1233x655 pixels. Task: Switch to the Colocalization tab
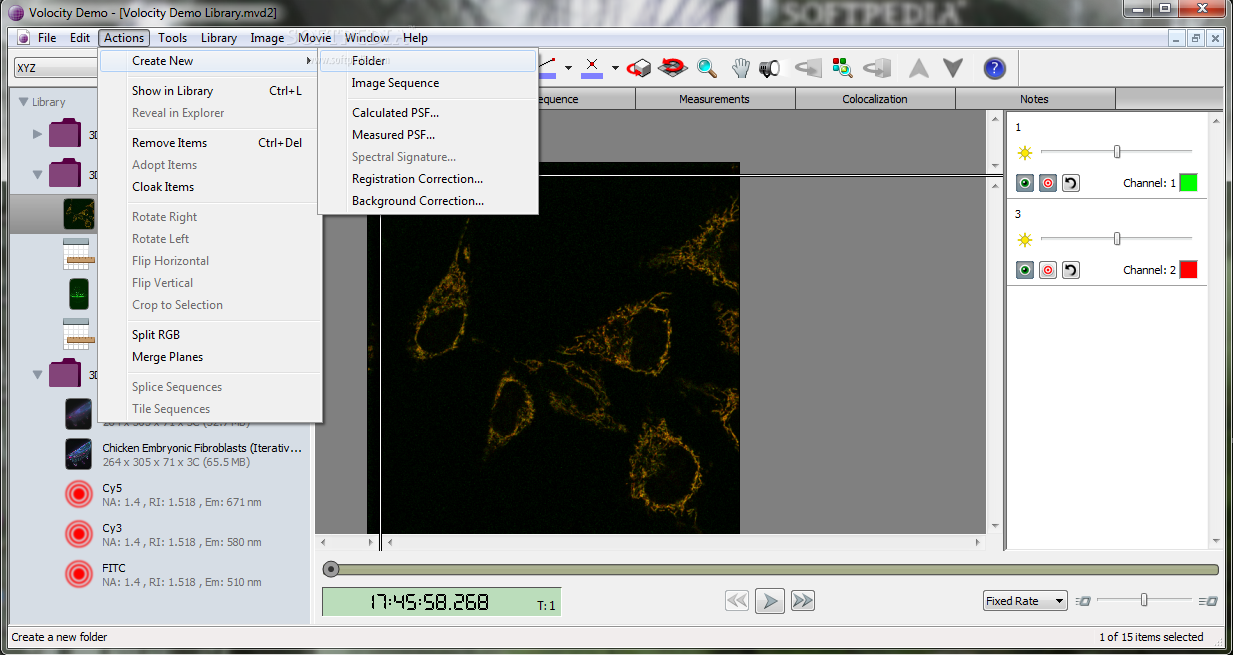click(875, 99)
